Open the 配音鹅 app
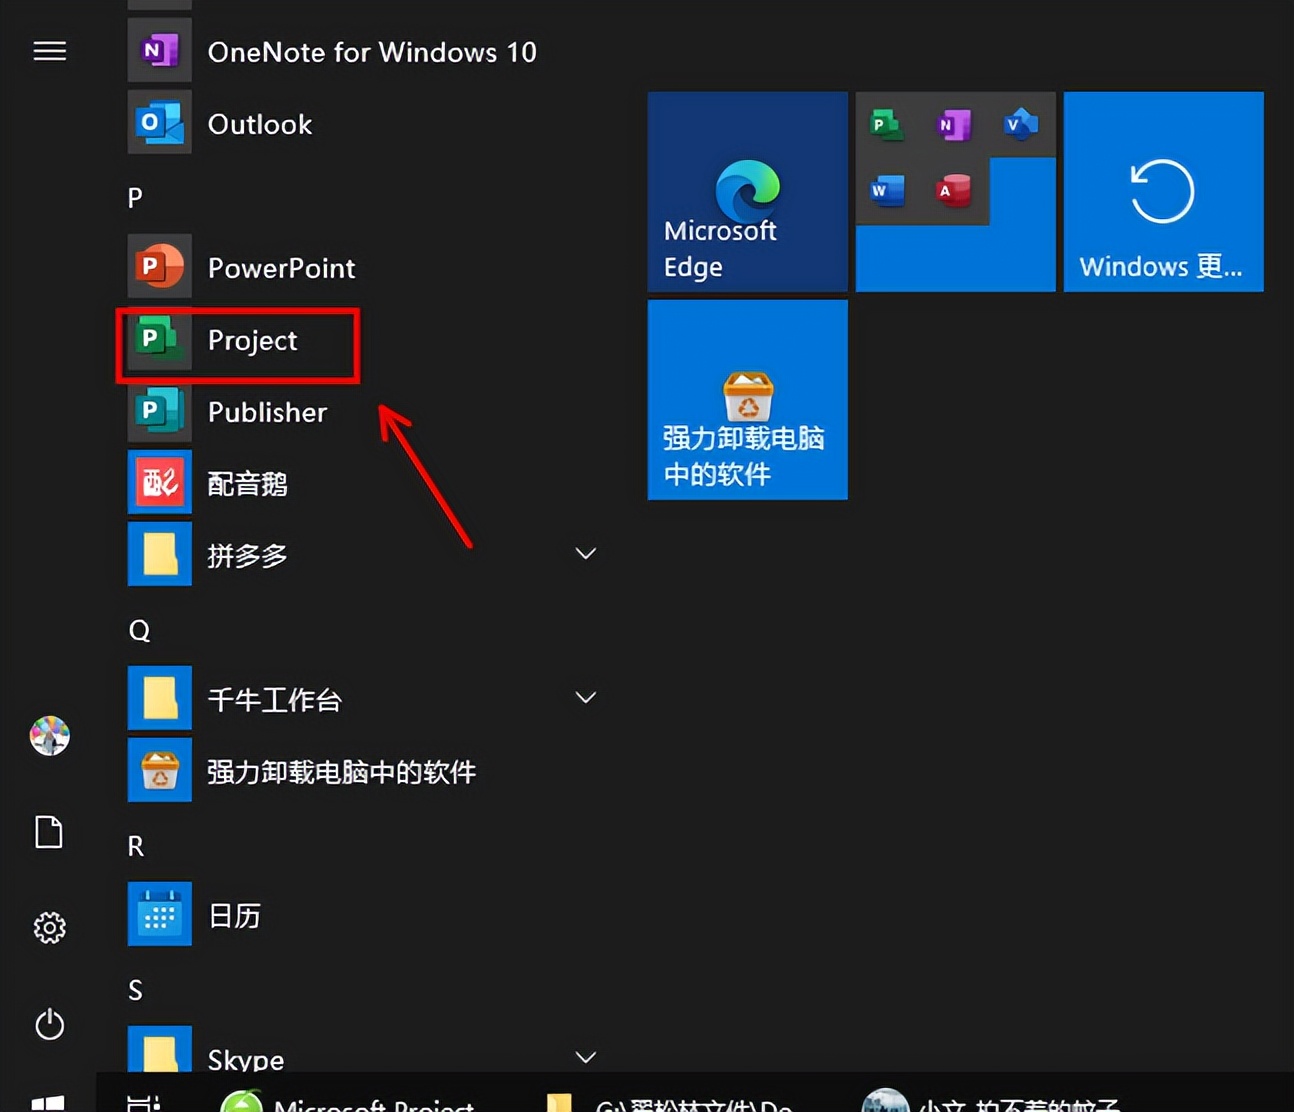The height and width of the screenshot is (1112, 1294). click(247, 483)
